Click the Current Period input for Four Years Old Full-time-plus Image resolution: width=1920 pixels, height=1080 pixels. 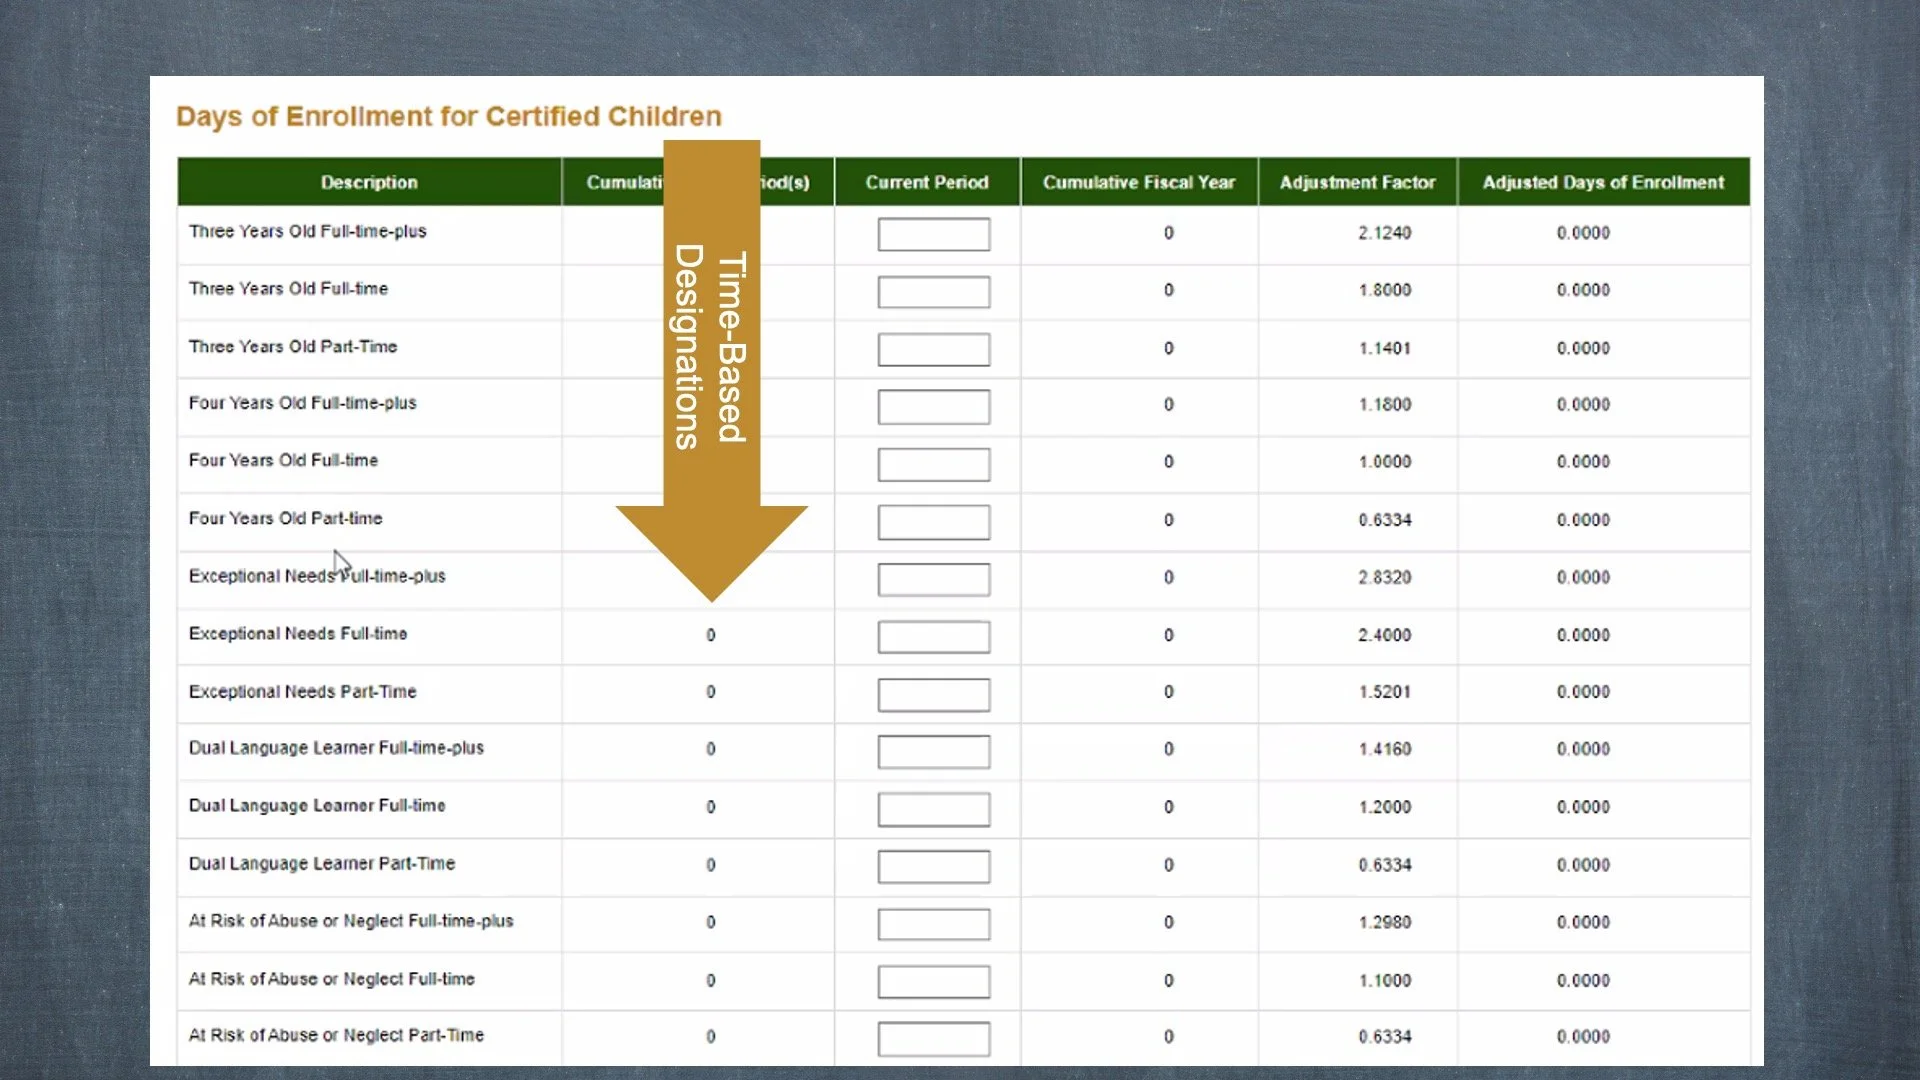coord(932,406)
